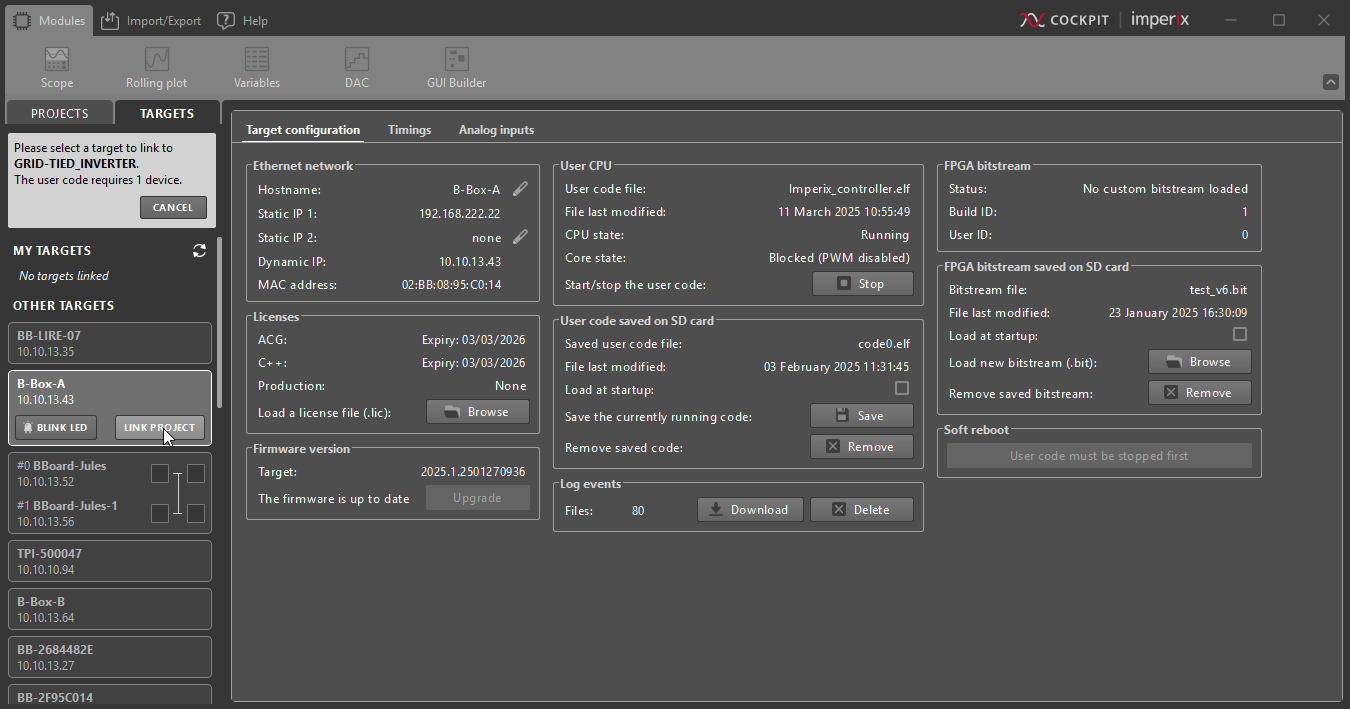Tick the second checkbox of #0 BBoard-Jules
Image resolution: width=1350 pixels, height=709 pixels.
[x=196, y=473]
